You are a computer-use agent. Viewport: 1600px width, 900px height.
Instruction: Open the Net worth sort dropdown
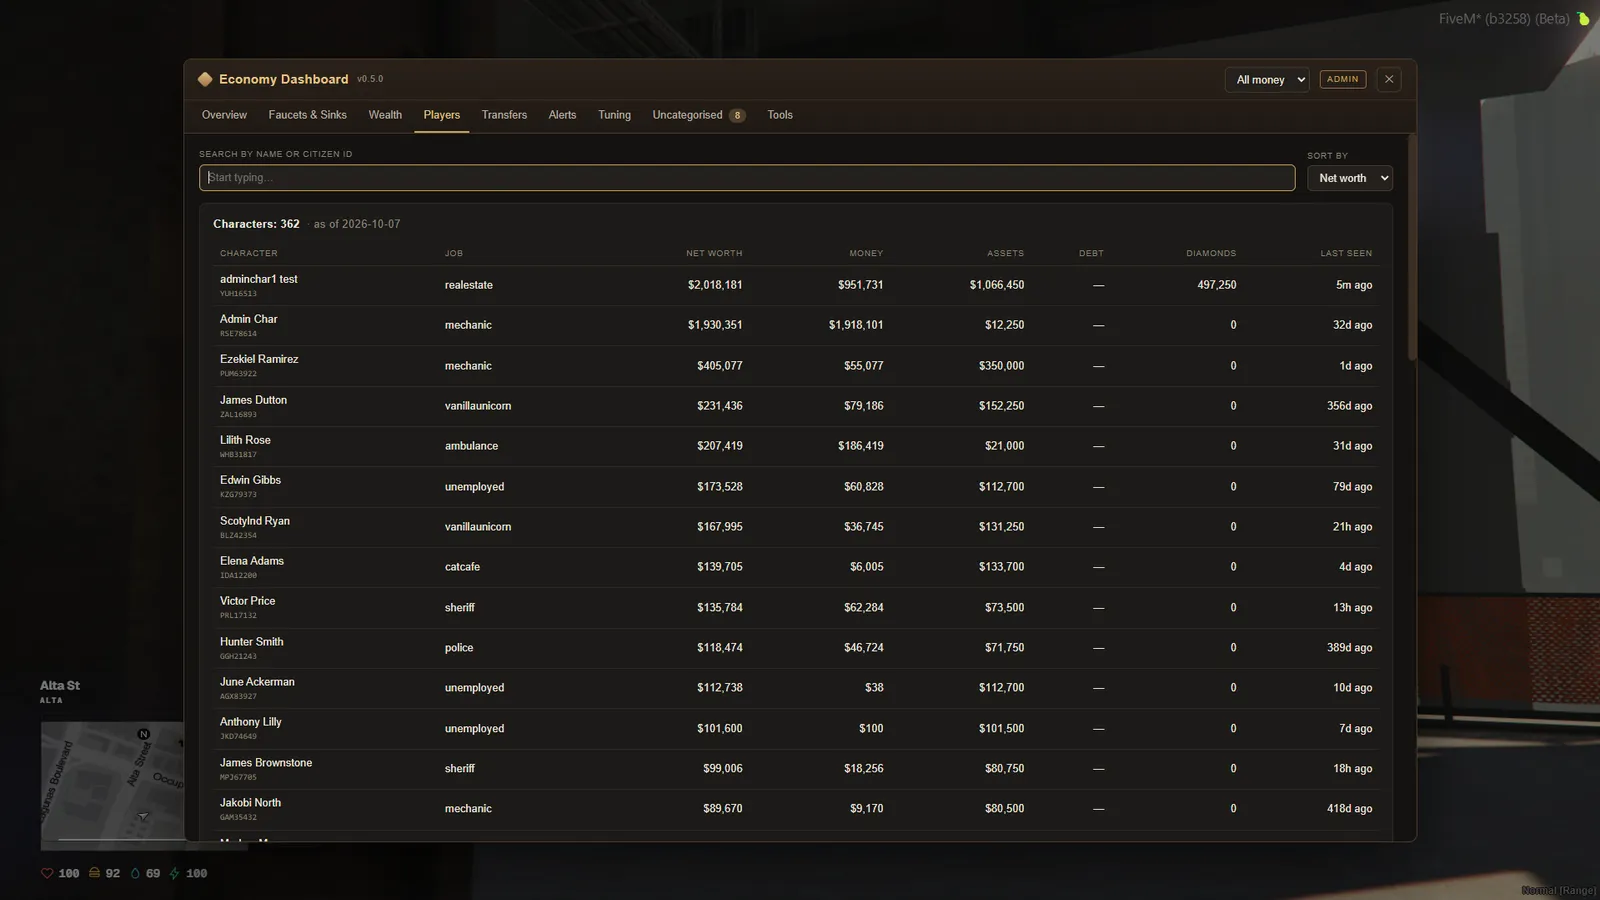coord(1350,178)
